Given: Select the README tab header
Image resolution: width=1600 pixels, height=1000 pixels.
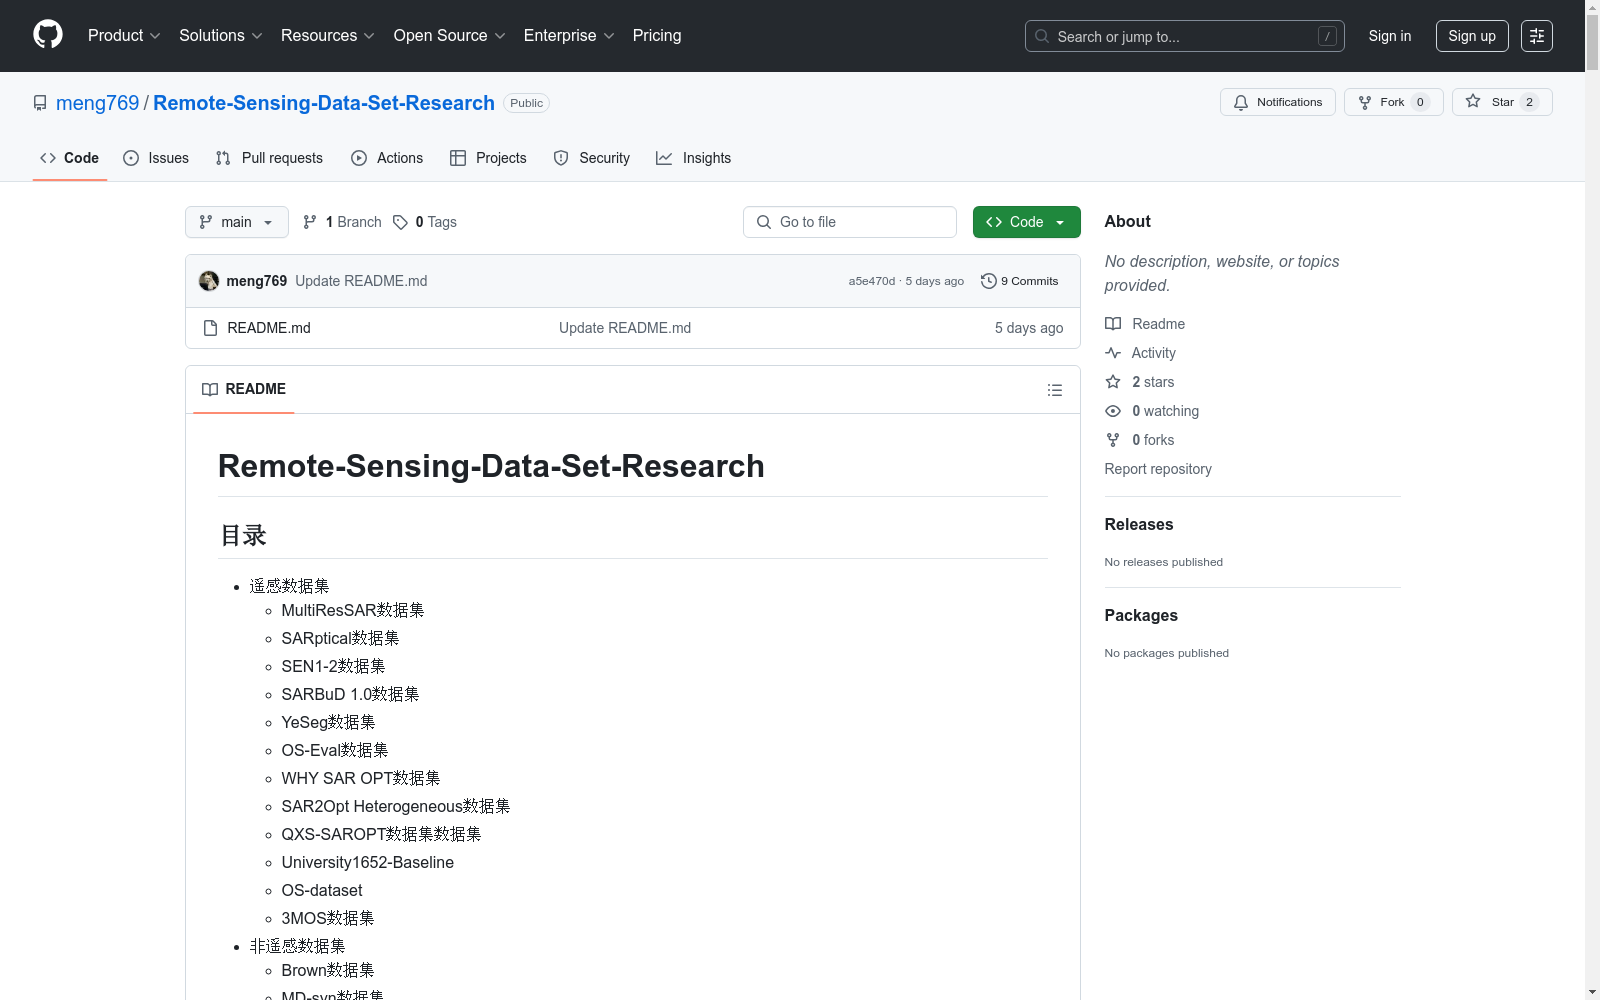Looking at the screenshot, I should point(244,389).
